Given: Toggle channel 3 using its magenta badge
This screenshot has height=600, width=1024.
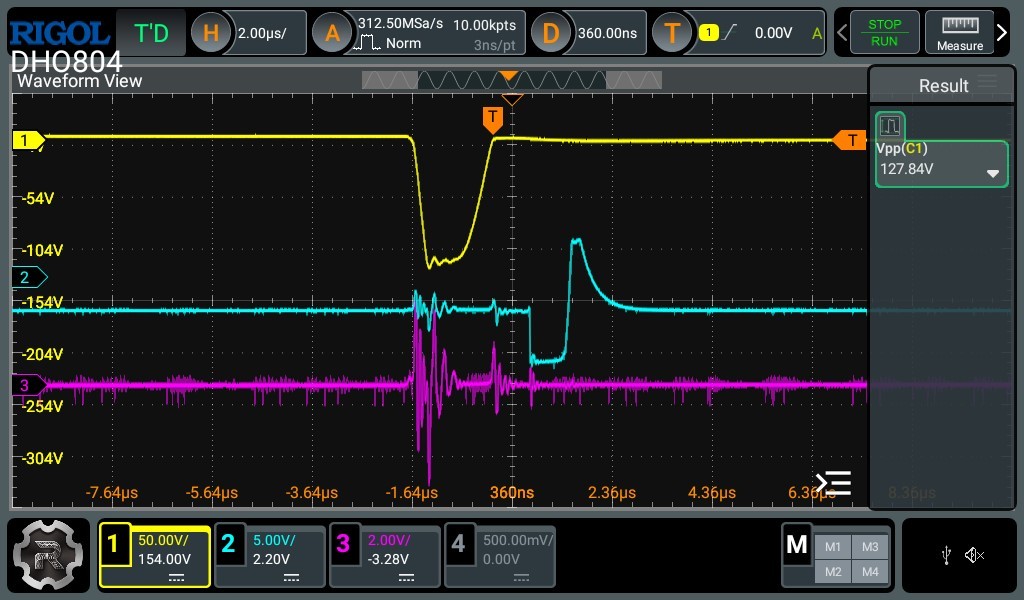Looking at the screenshot, I should 343,543.
